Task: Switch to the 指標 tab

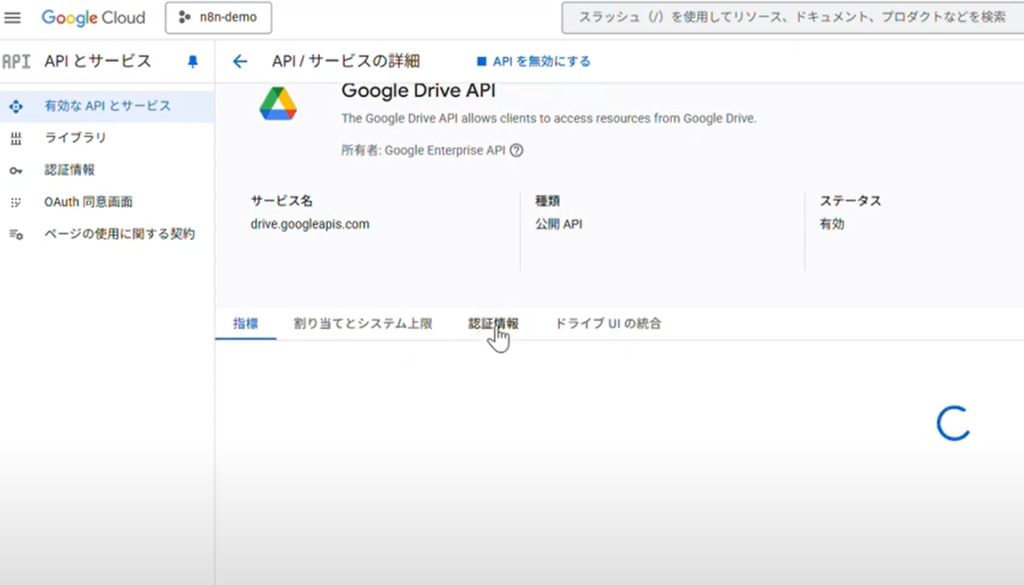Action: [246, 323]
